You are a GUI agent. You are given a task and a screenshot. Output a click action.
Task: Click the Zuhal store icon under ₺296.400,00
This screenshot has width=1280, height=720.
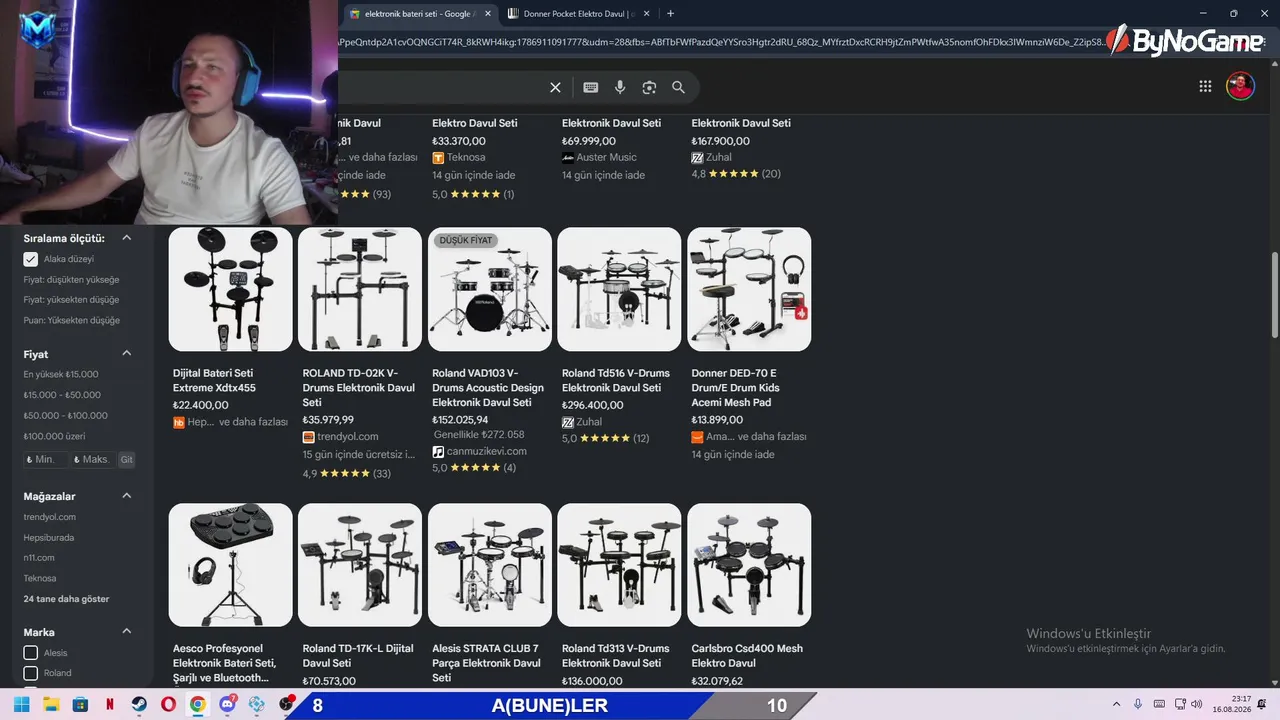568,423
